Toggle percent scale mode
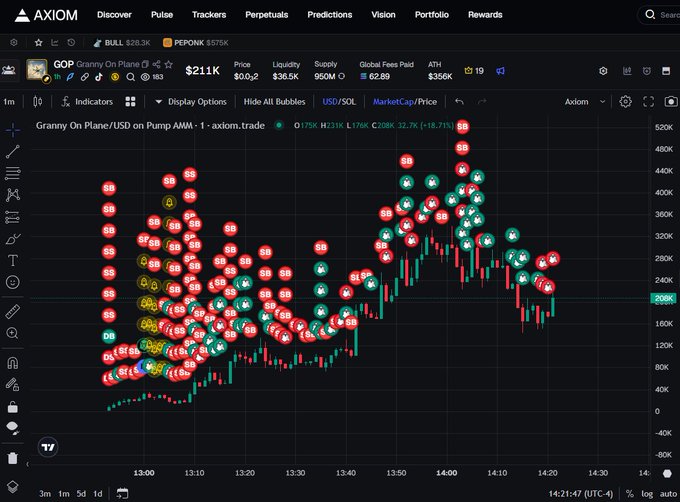680x502 pixels. click(630, 494)
